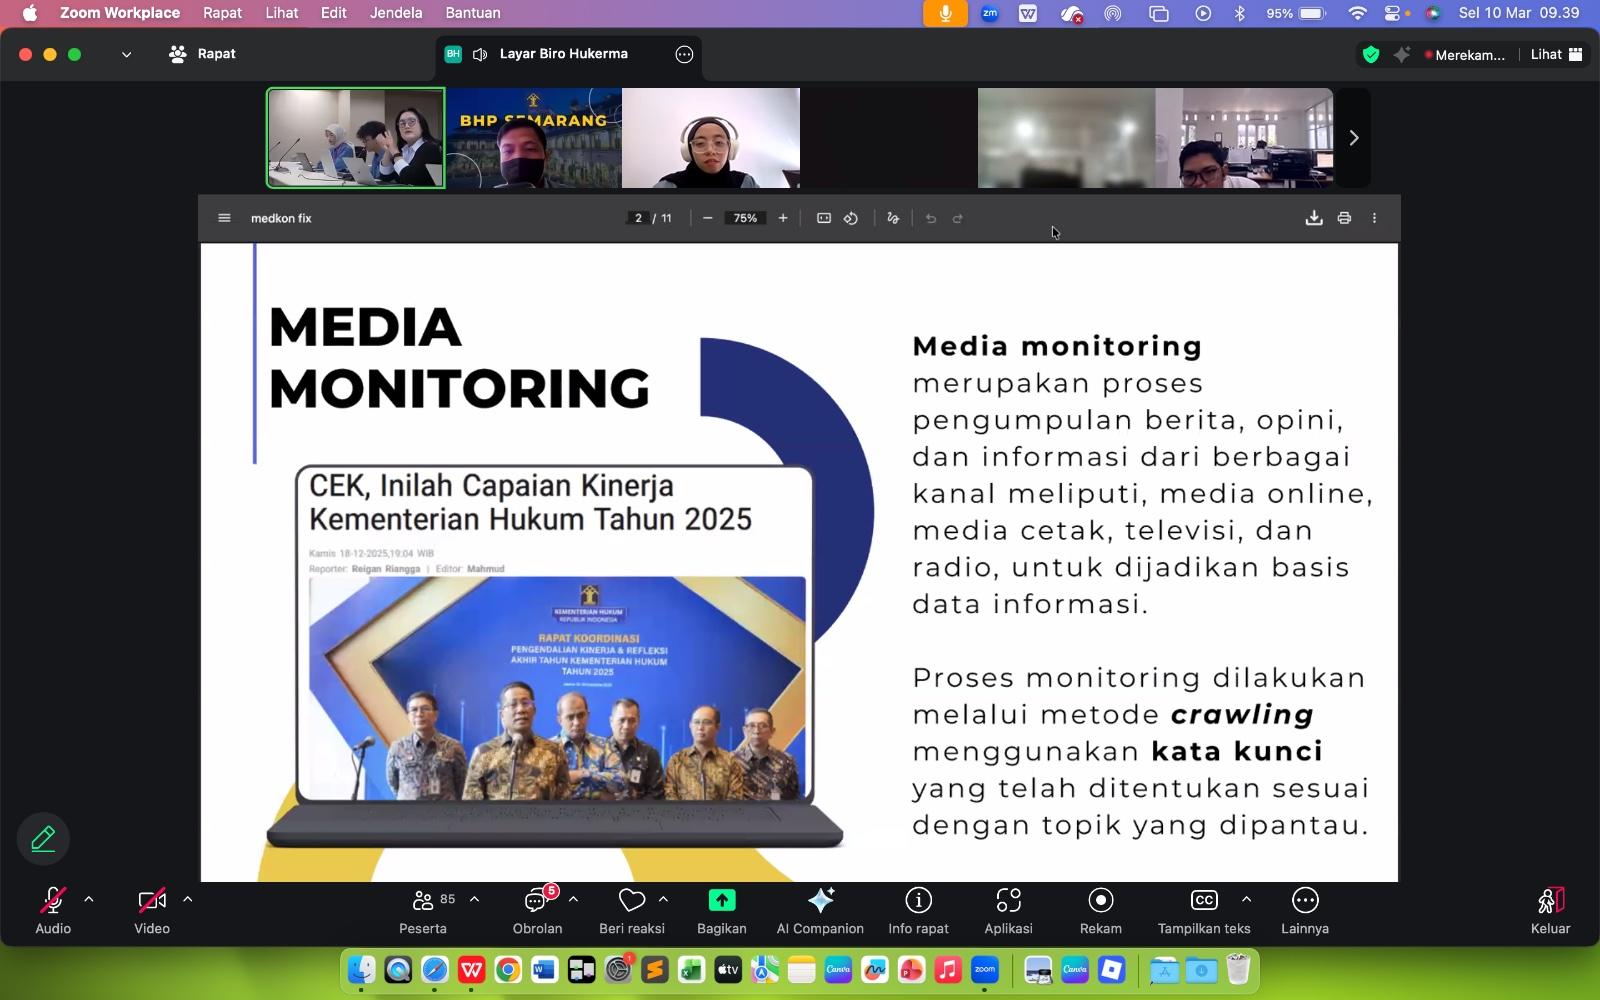Open the Jendela menu in menu bar
The width and height of the screenshot is (1600, 1000).
point(396,13)
